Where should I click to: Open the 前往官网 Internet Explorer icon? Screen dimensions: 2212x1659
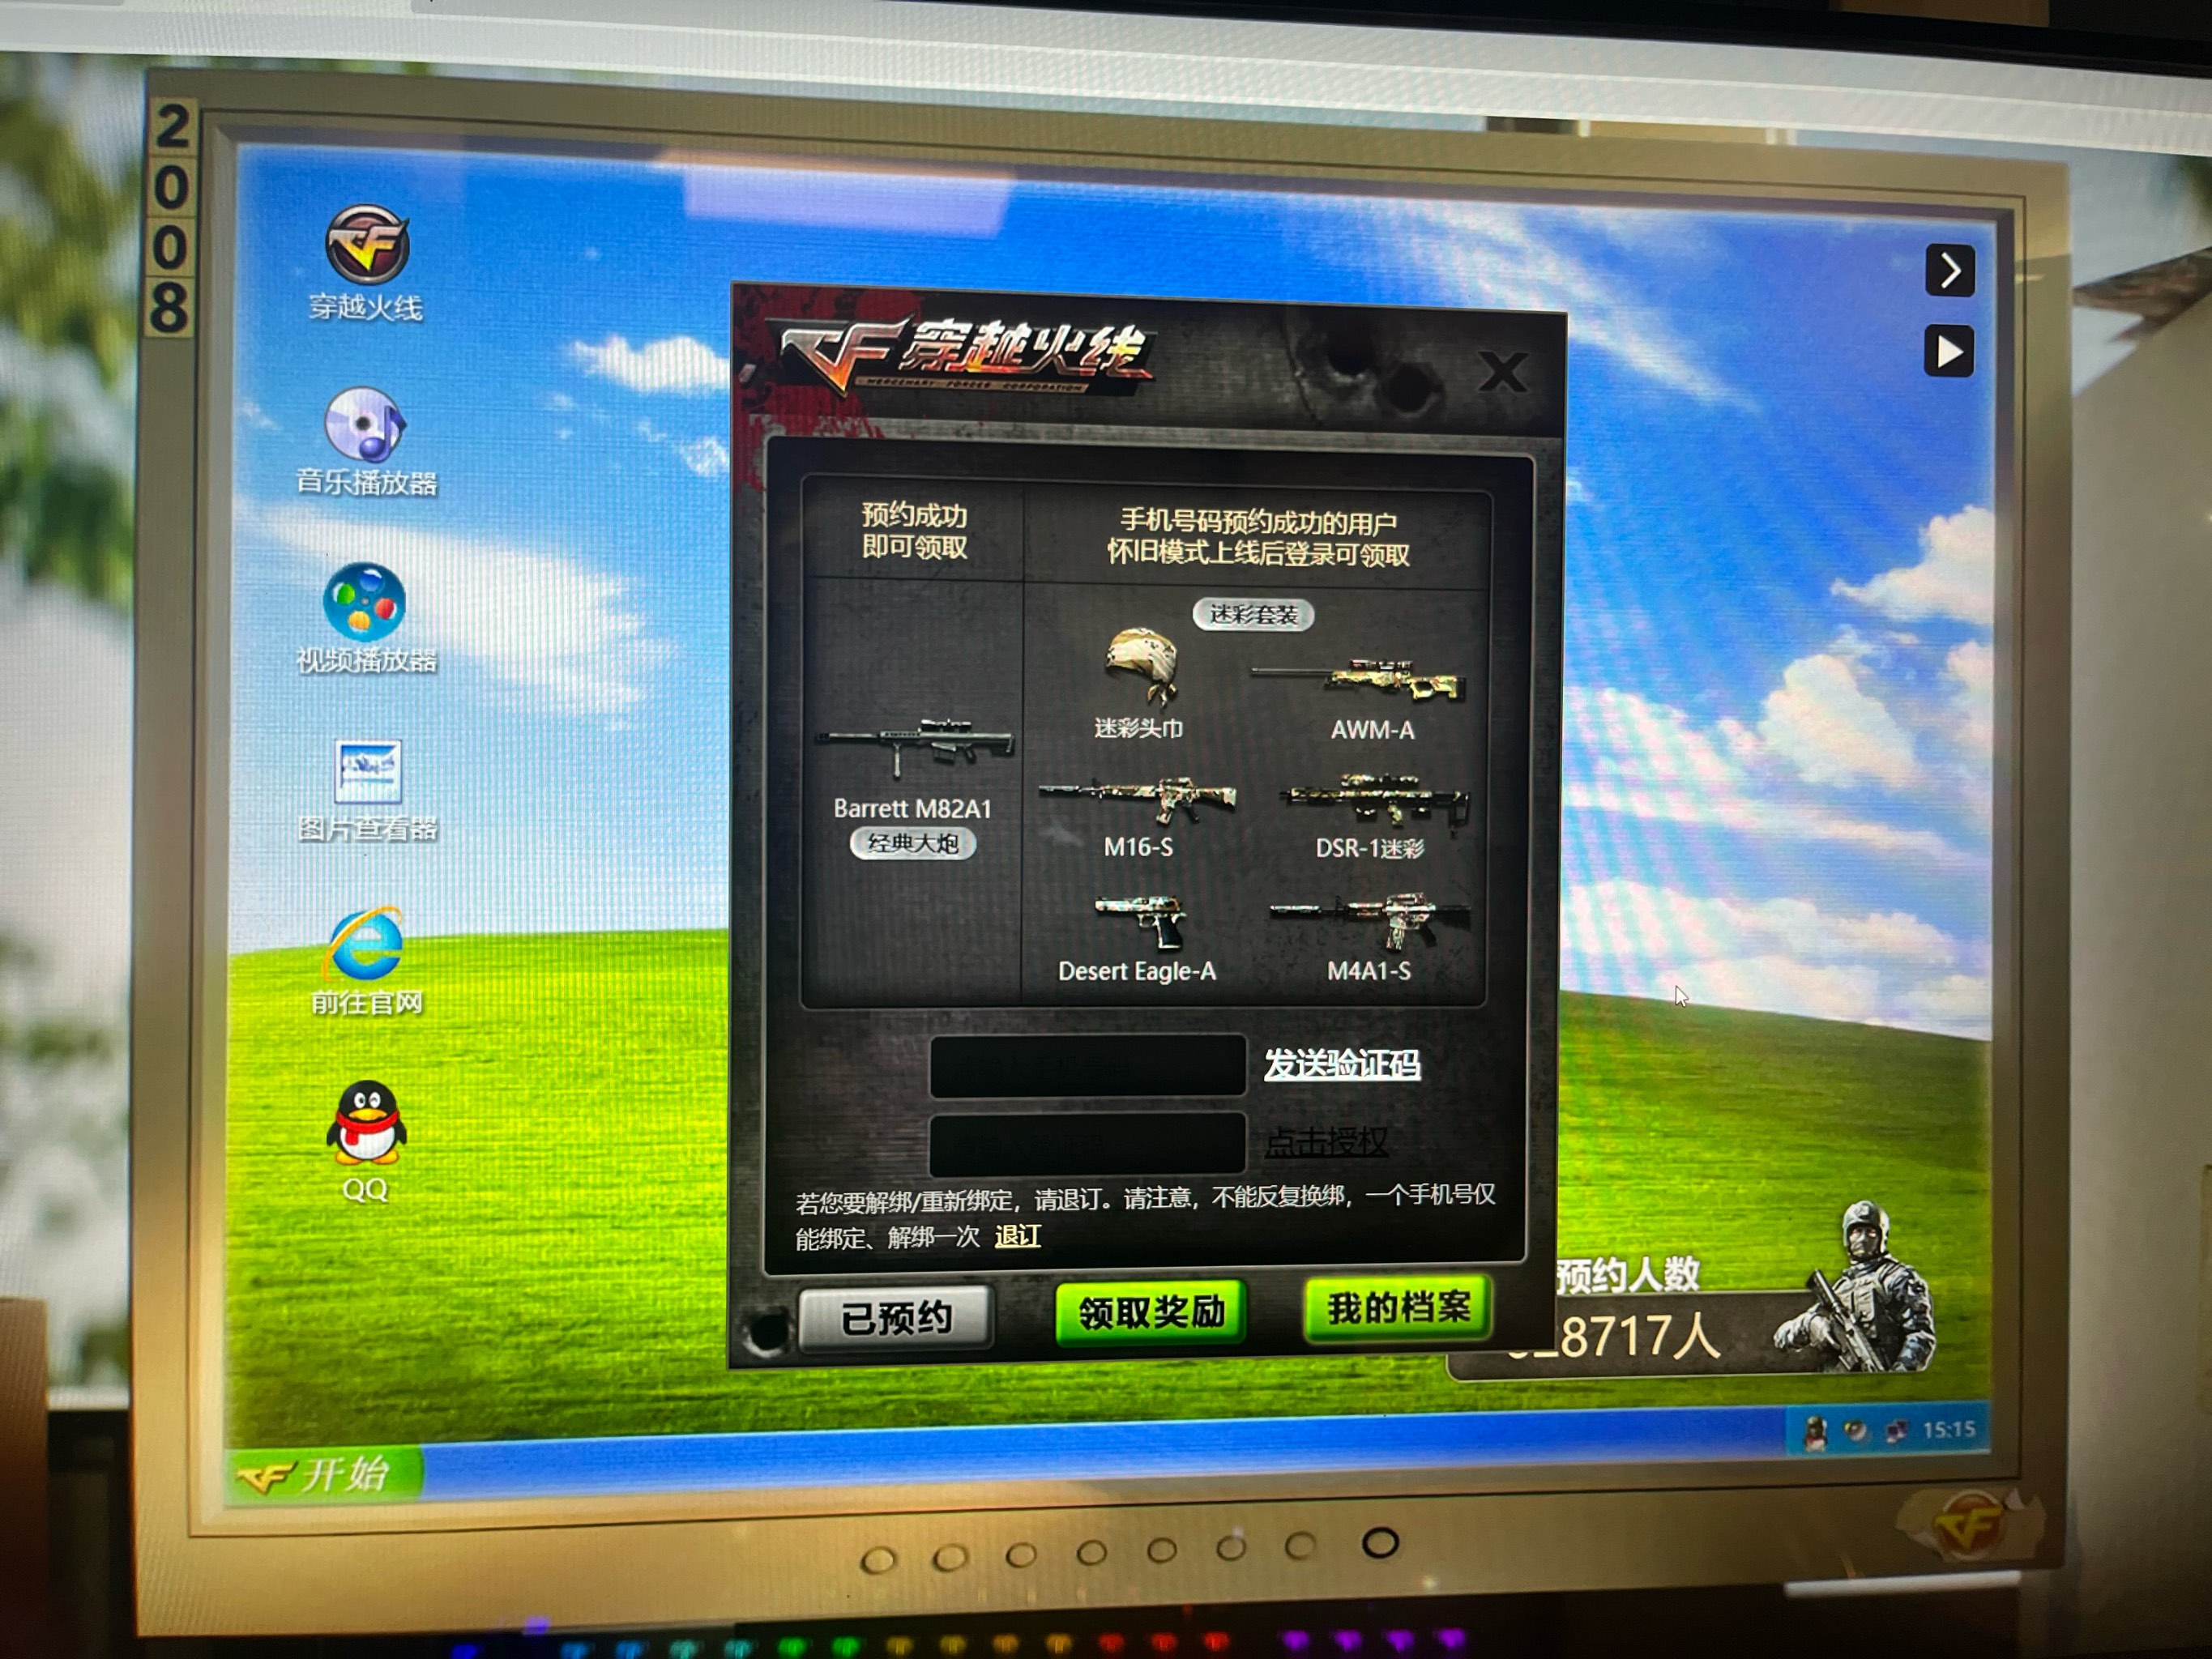click(366, 961)
